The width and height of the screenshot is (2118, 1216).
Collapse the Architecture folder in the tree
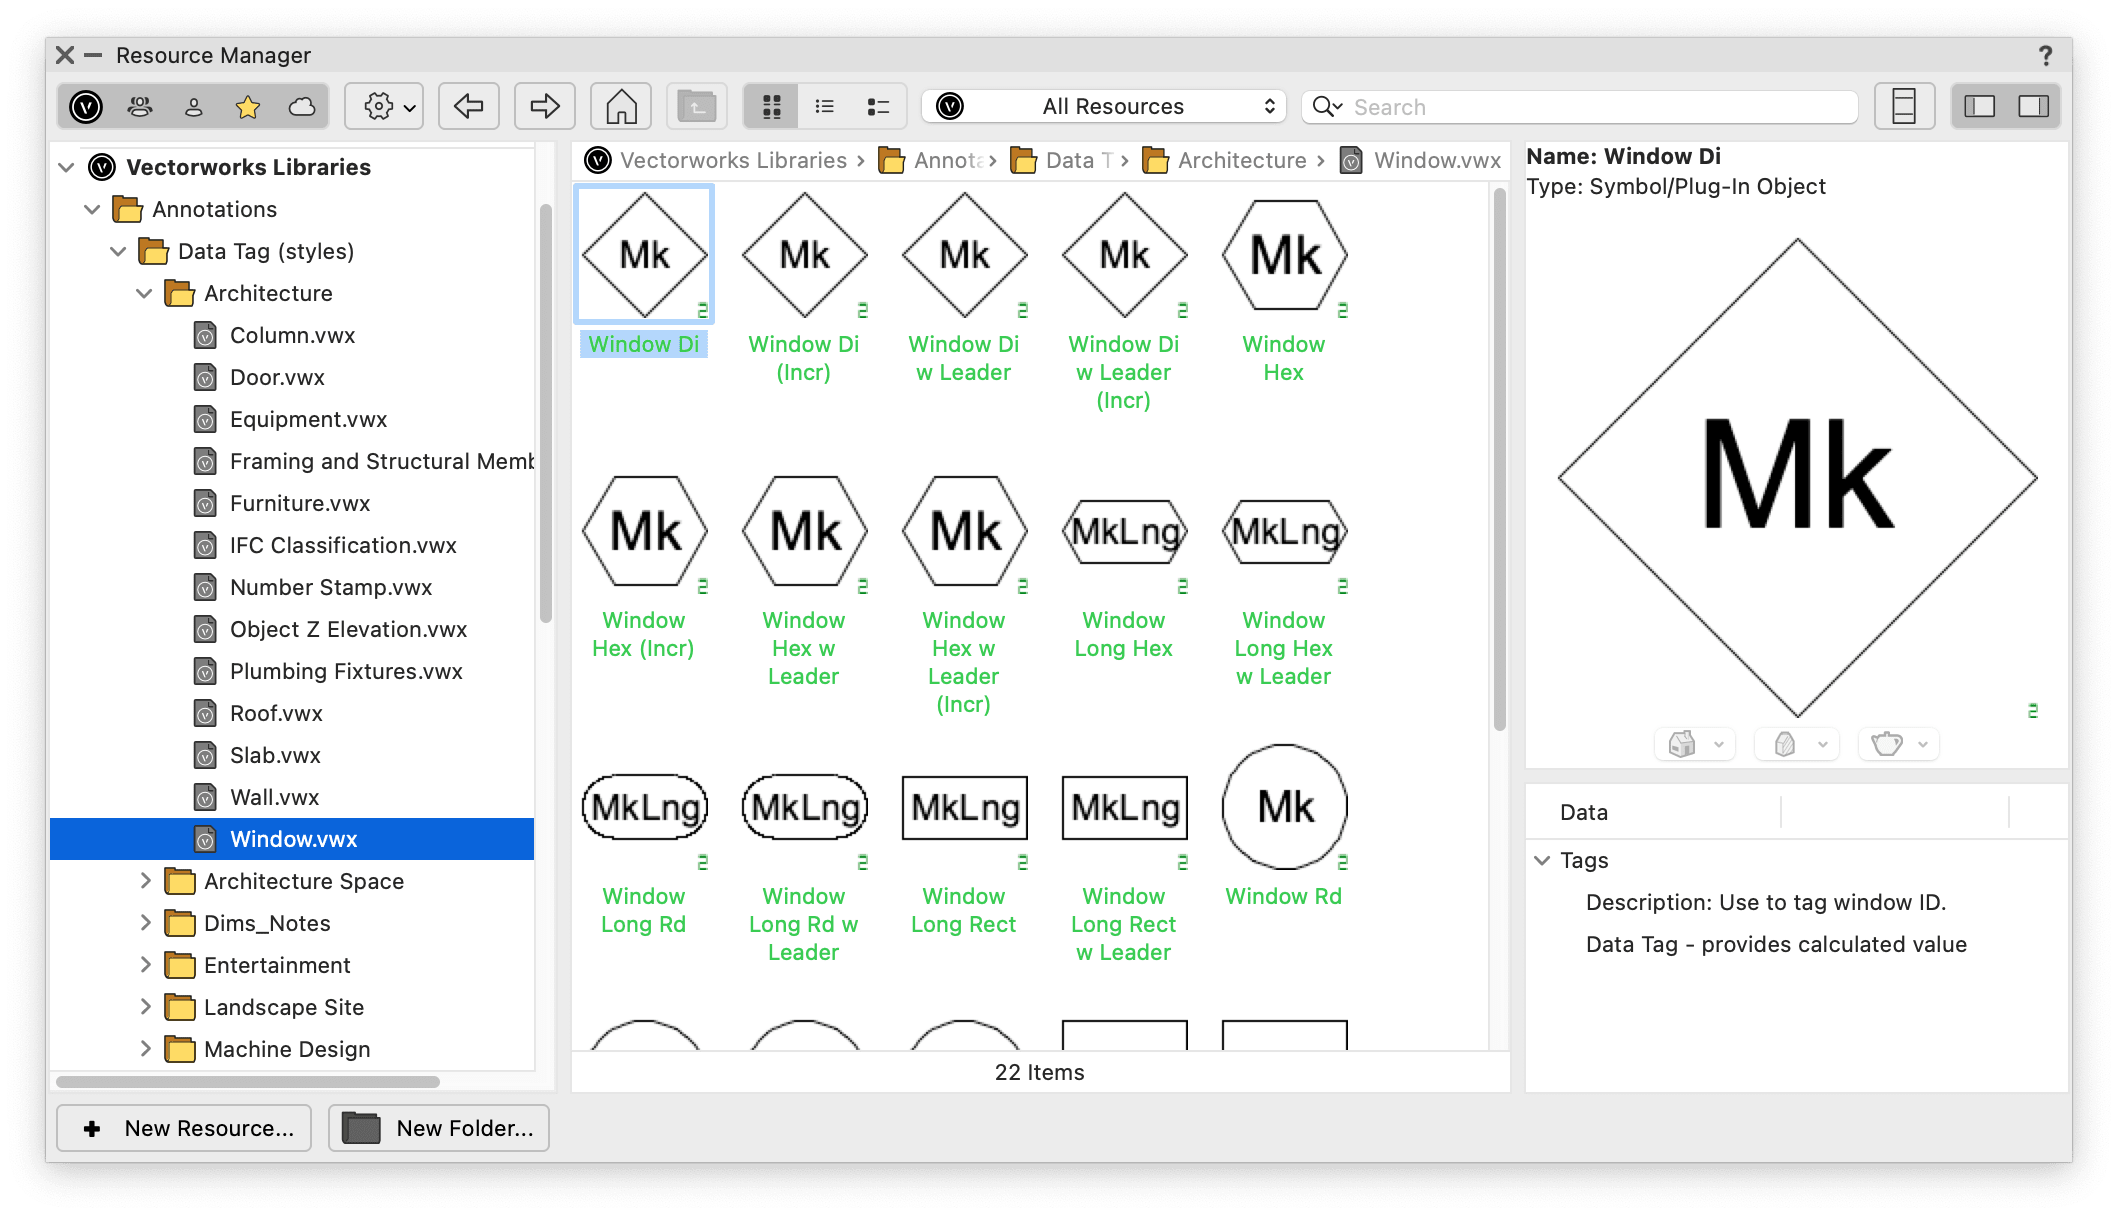pyautogui.click(x=143, y=293)
